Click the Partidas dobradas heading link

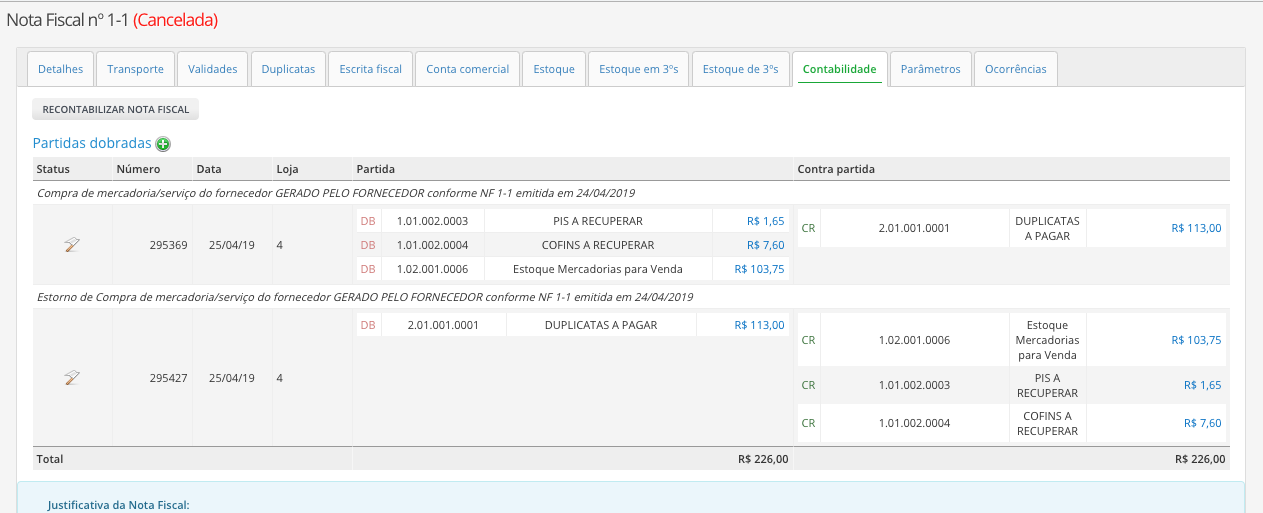[92, 144]
